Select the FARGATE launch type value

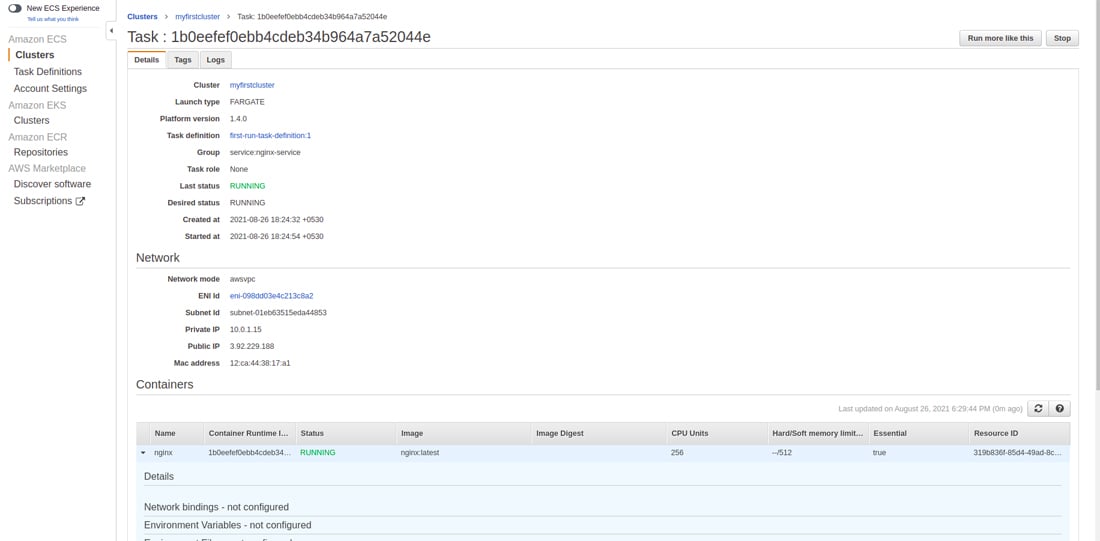click(x=247, y=102)
